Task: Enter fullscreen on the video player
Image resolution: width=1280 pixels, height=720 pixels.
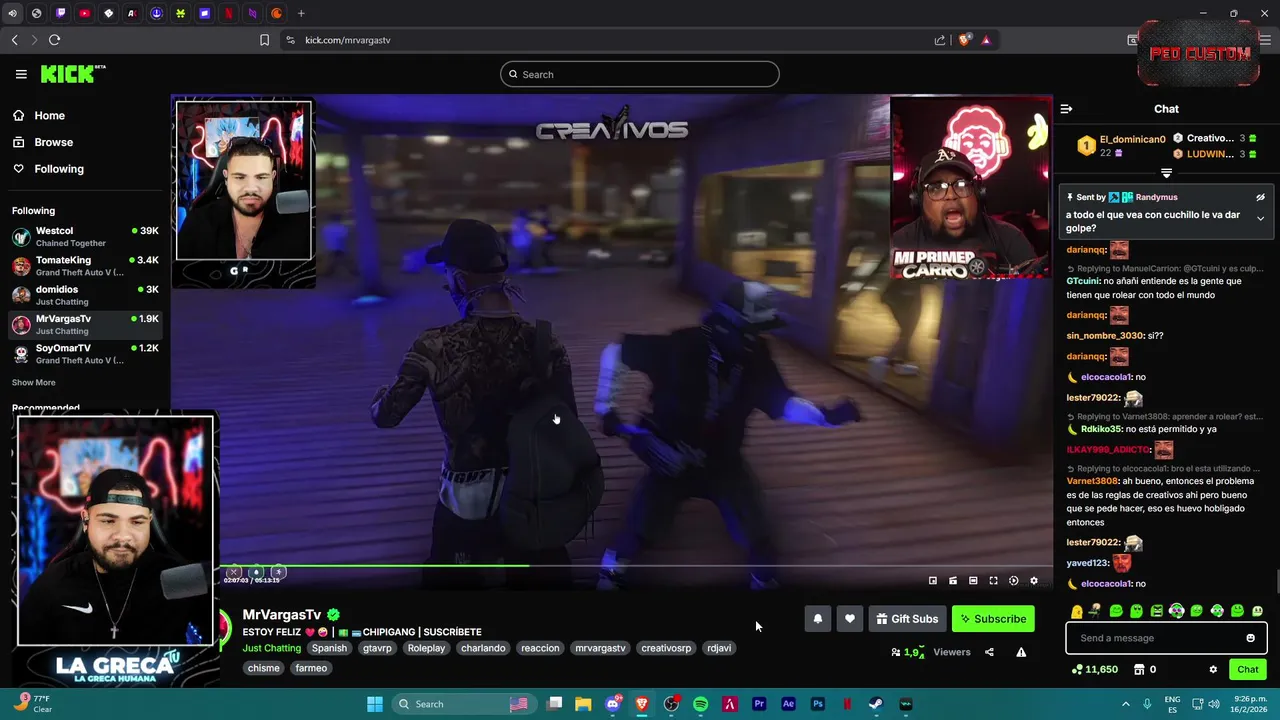Action: point(993,580)
